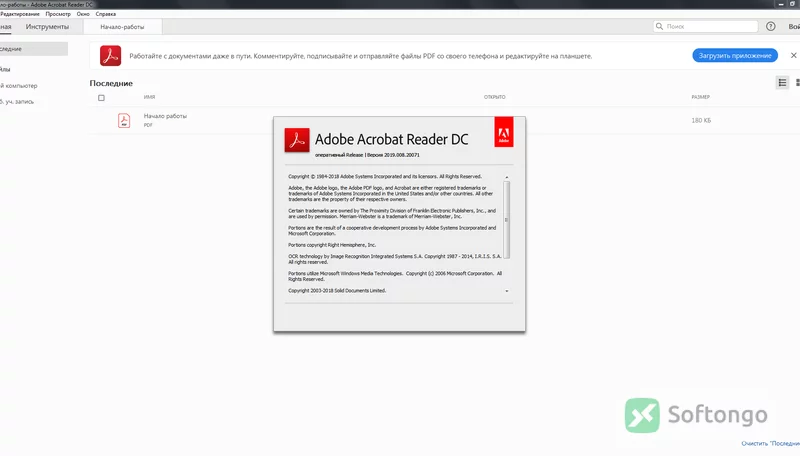Click the Последние section heading
Screen dimensions: 800x456
111,83
